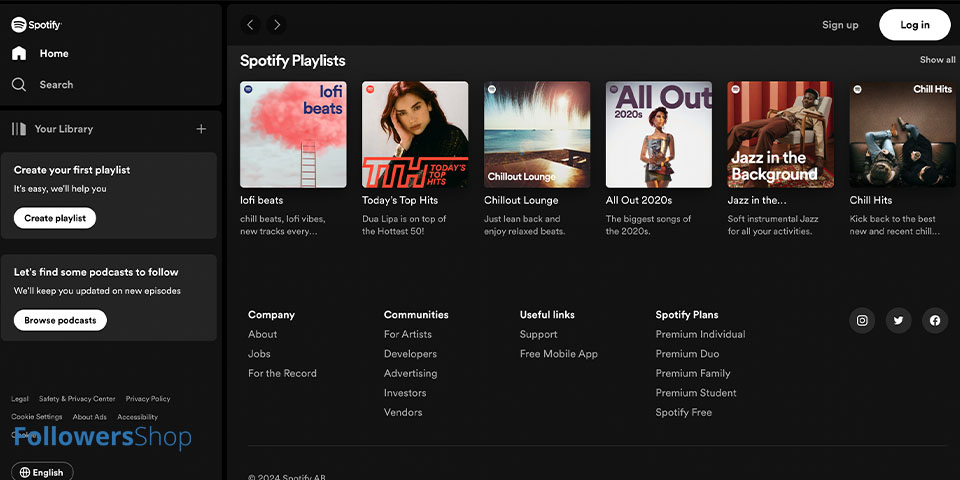Open the For the Record link
Image resolution: width=960 pixels, height=480 pixels.
[282, 373]
